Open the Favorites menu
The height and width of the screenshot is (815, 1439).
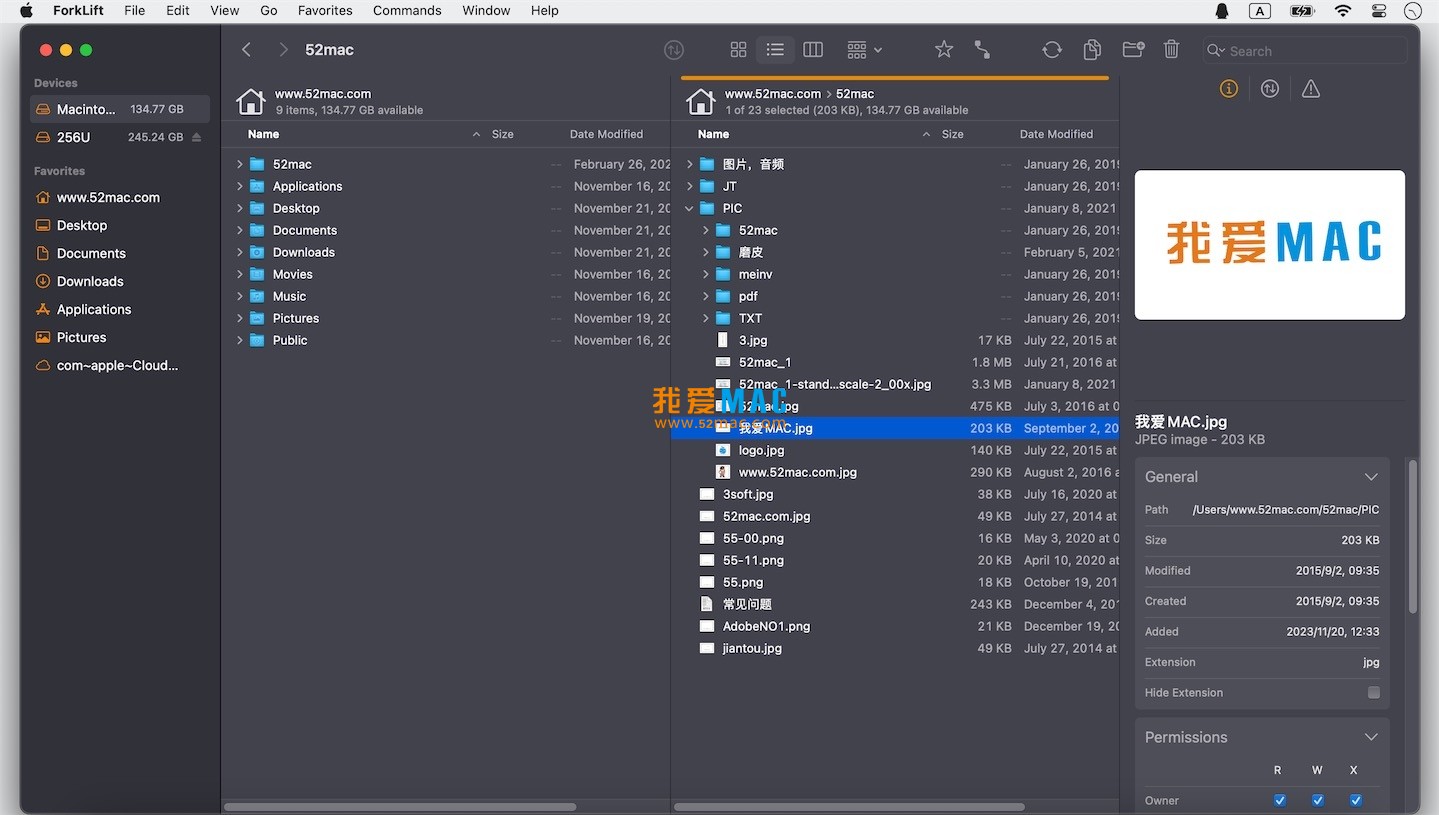325,10
